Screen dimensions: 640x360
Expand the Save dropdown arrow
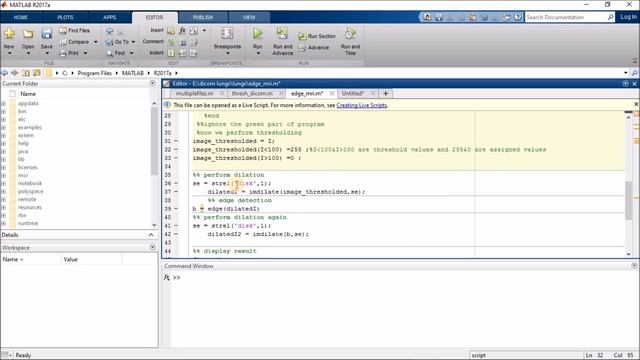[x=47, y=53]
